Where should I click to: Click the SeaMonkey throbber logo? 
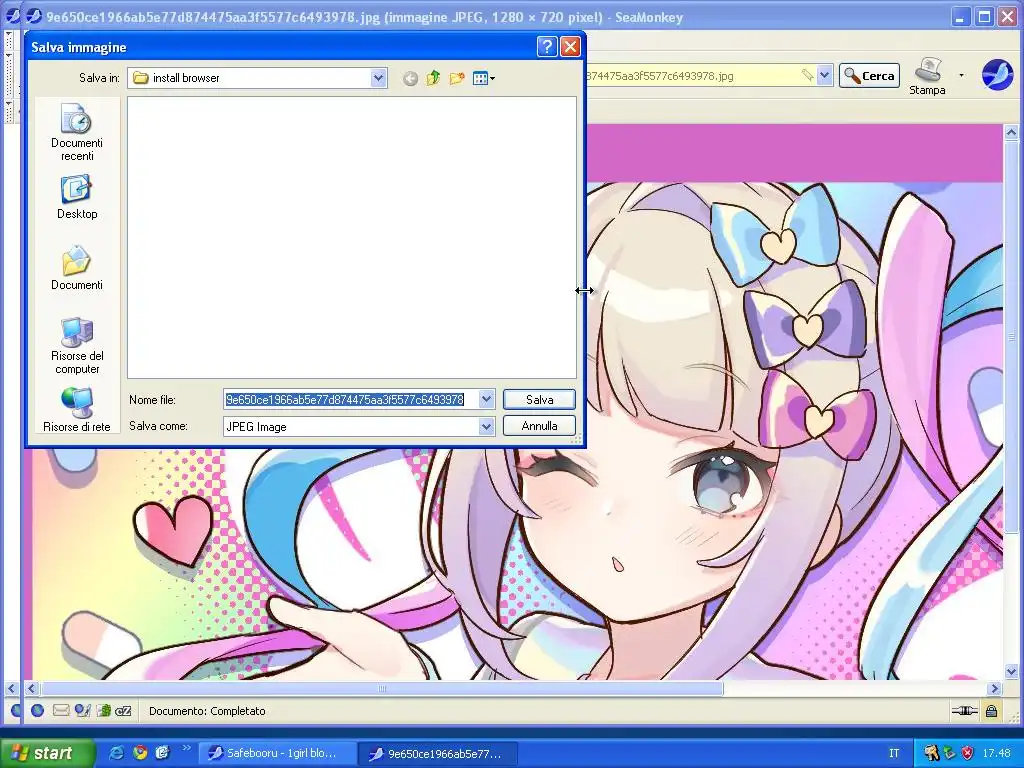click(x=997, y=74)
